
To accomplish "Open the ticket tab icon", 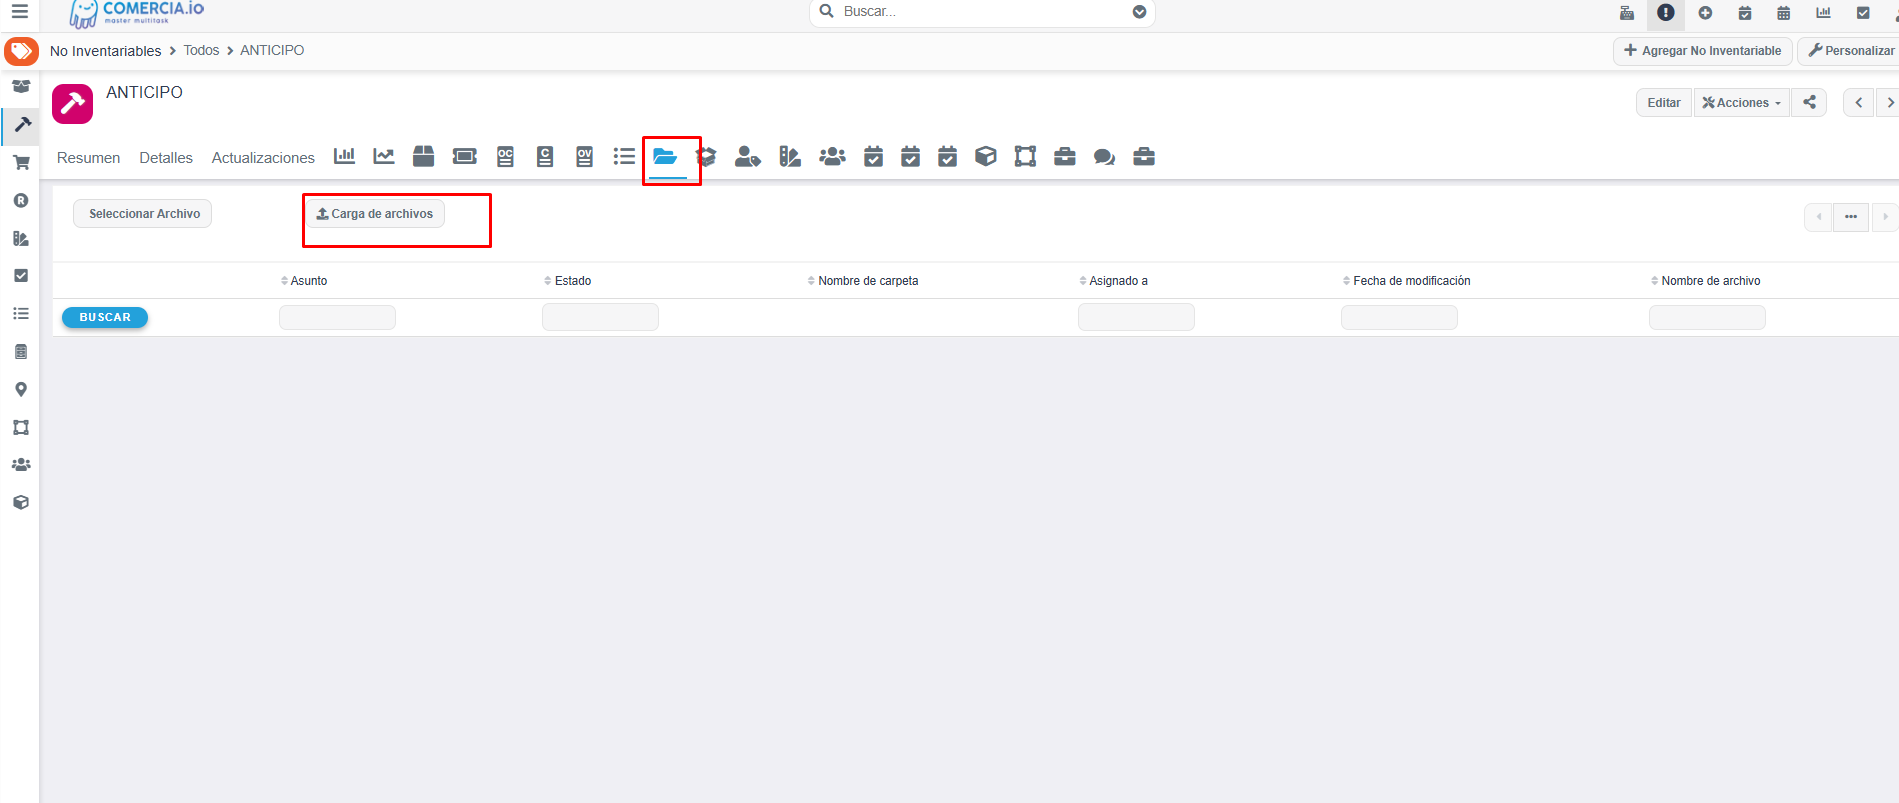I will point(465,156).
